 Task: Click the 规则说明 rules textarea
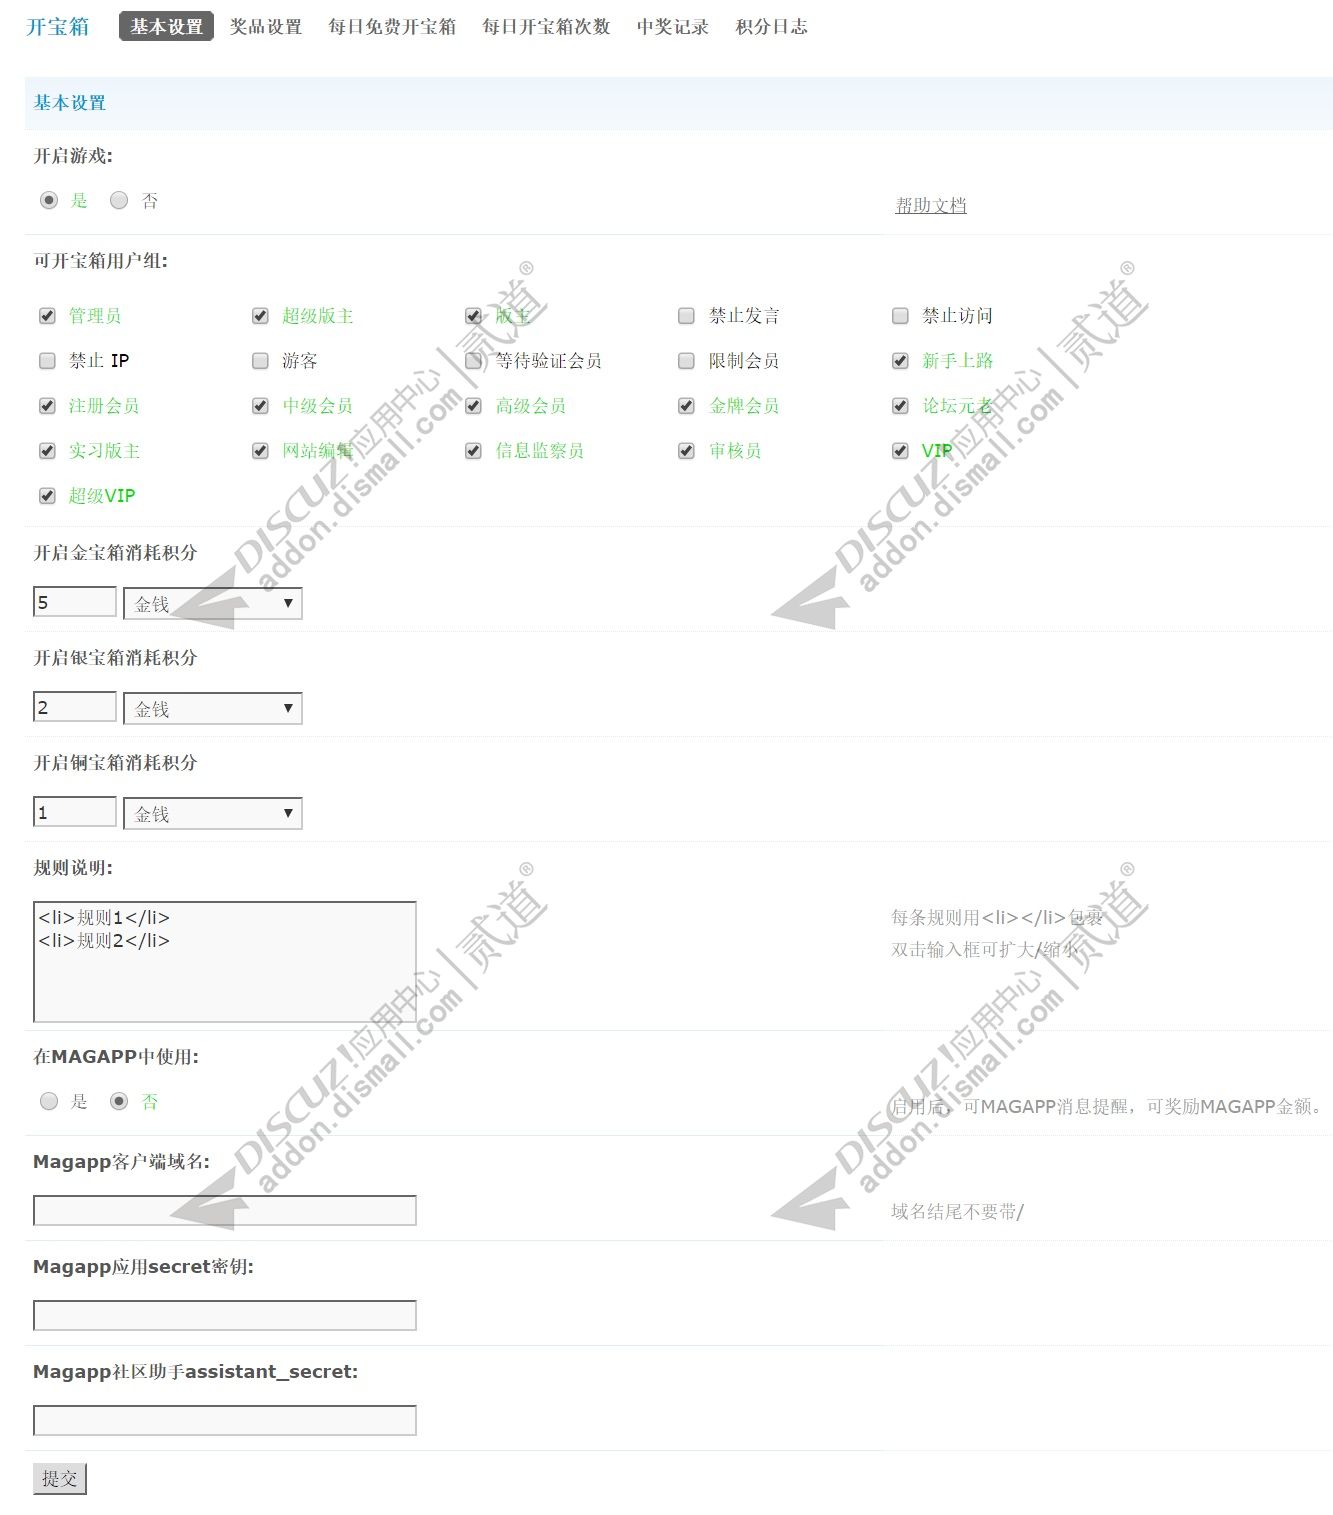tap(225, 962)
